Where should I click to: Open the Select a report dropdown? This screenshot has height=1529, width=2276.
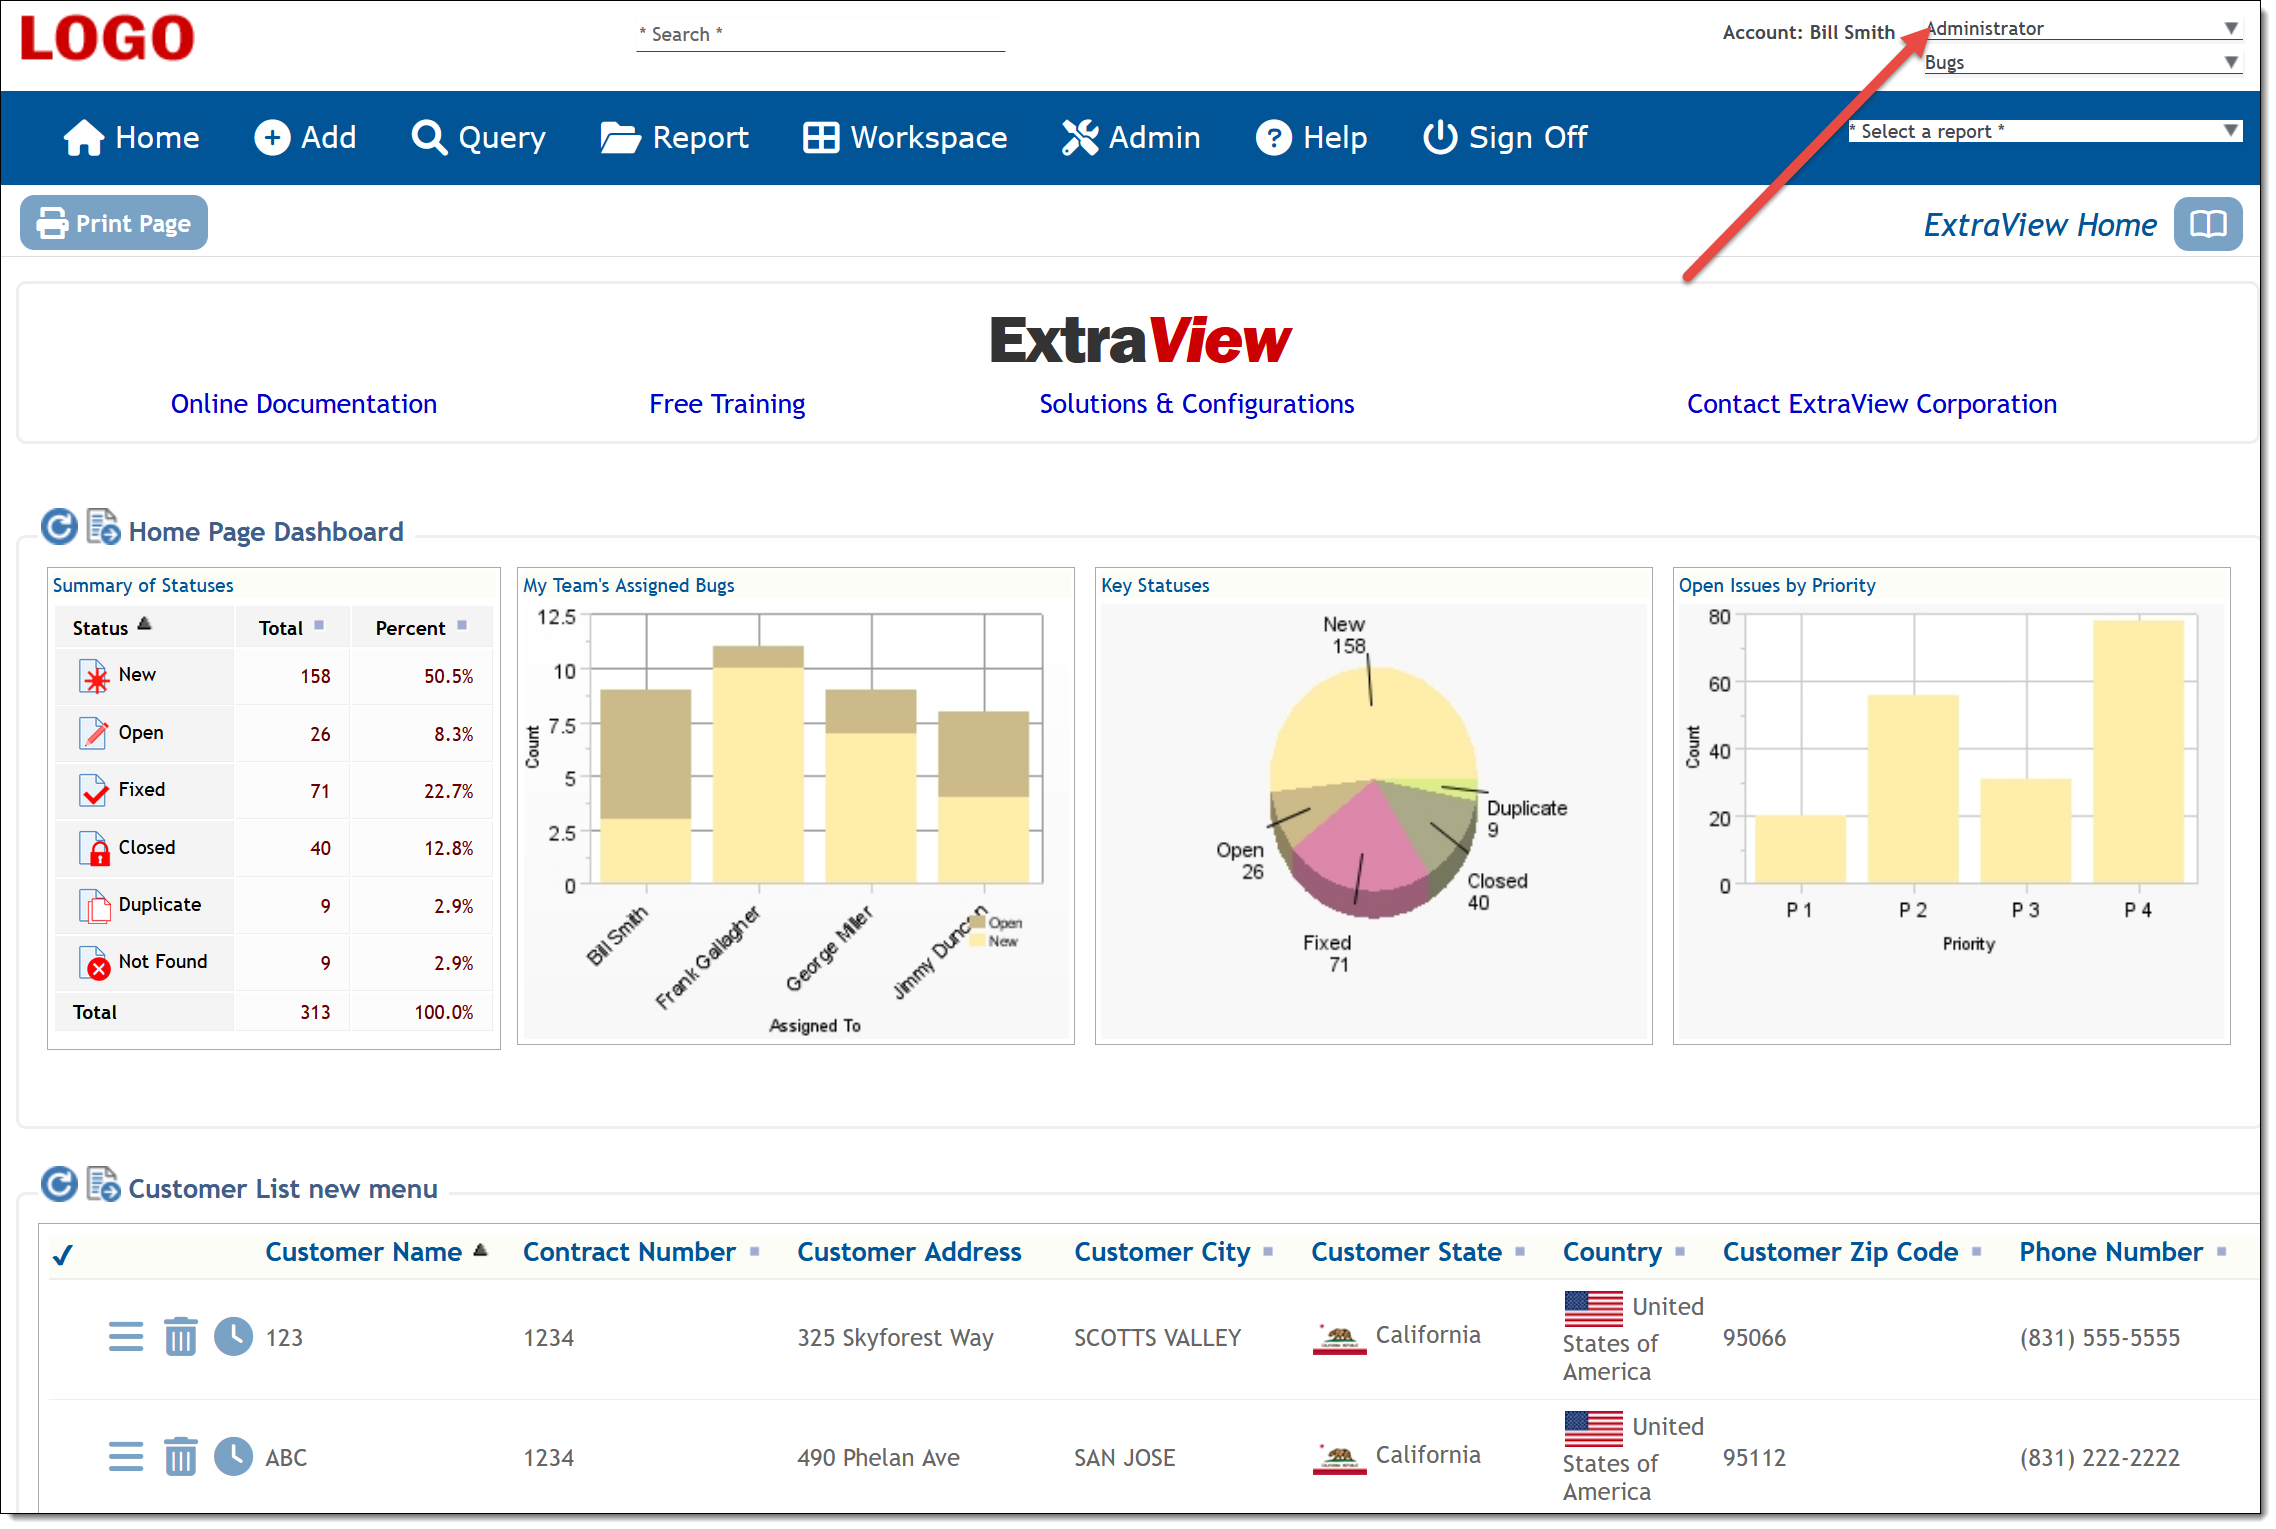click(x=2045, y=131)
